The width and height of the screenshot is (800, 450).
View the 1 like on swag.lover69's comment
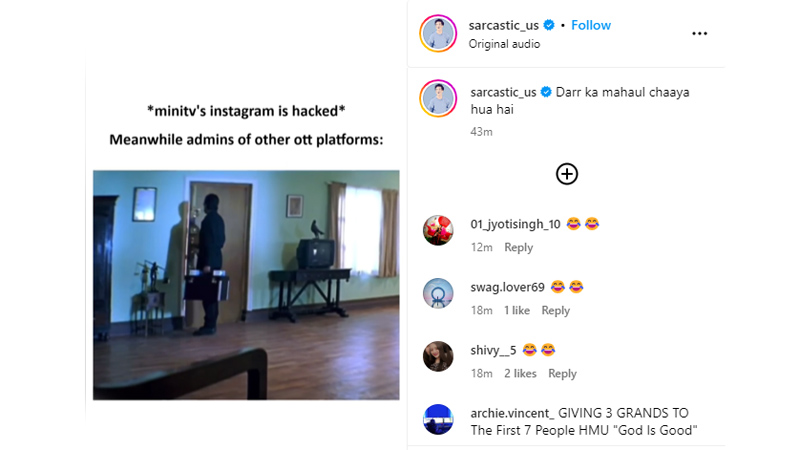(x=517, y=311)
